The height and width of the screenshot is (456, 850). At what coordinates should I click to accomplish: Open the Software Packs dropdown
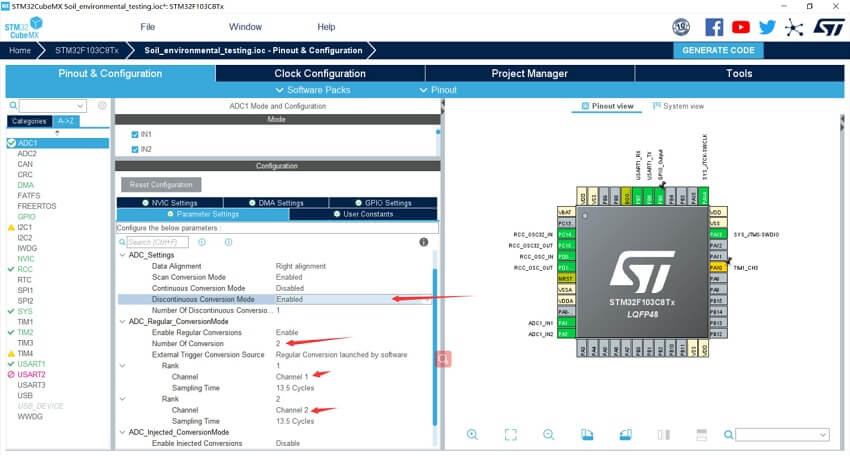tap(313, 90)
